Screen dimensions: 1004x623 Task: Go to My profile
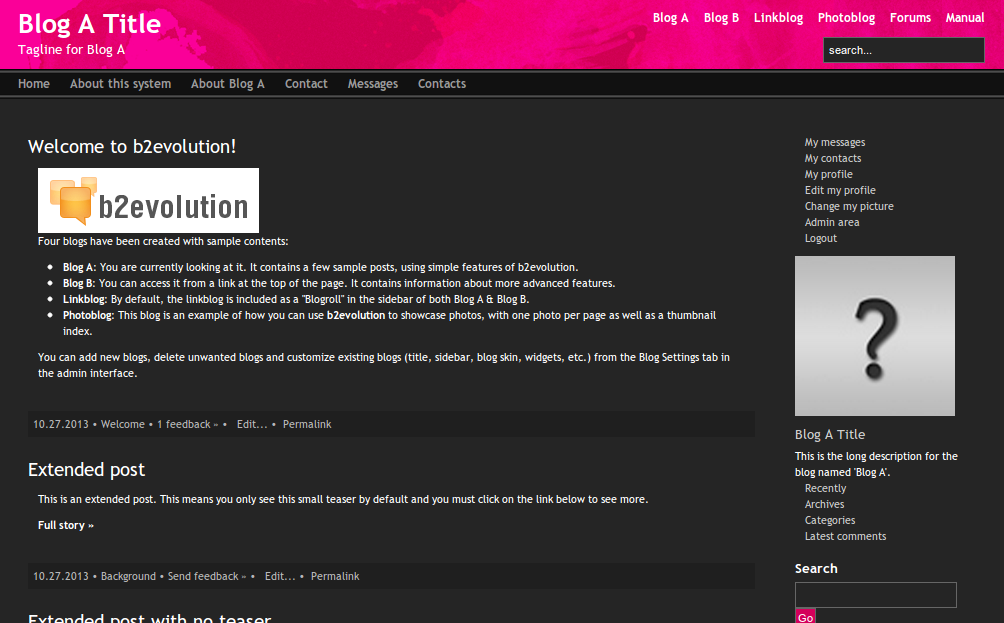click(x=829, y=174)
